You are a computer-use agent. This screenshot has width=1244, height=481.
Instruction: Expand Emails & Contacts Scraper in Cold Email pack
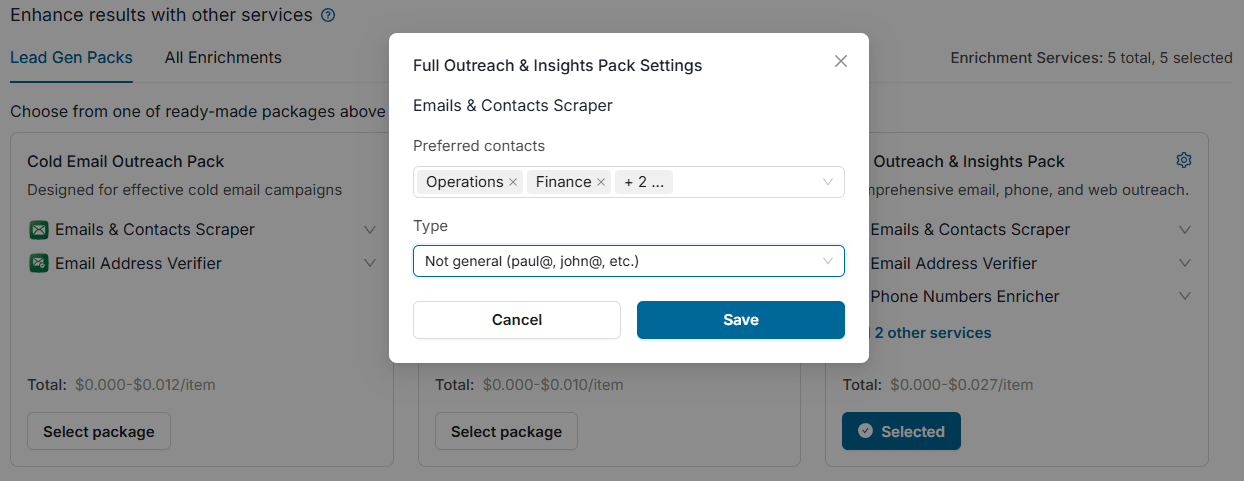coord(370,230)
